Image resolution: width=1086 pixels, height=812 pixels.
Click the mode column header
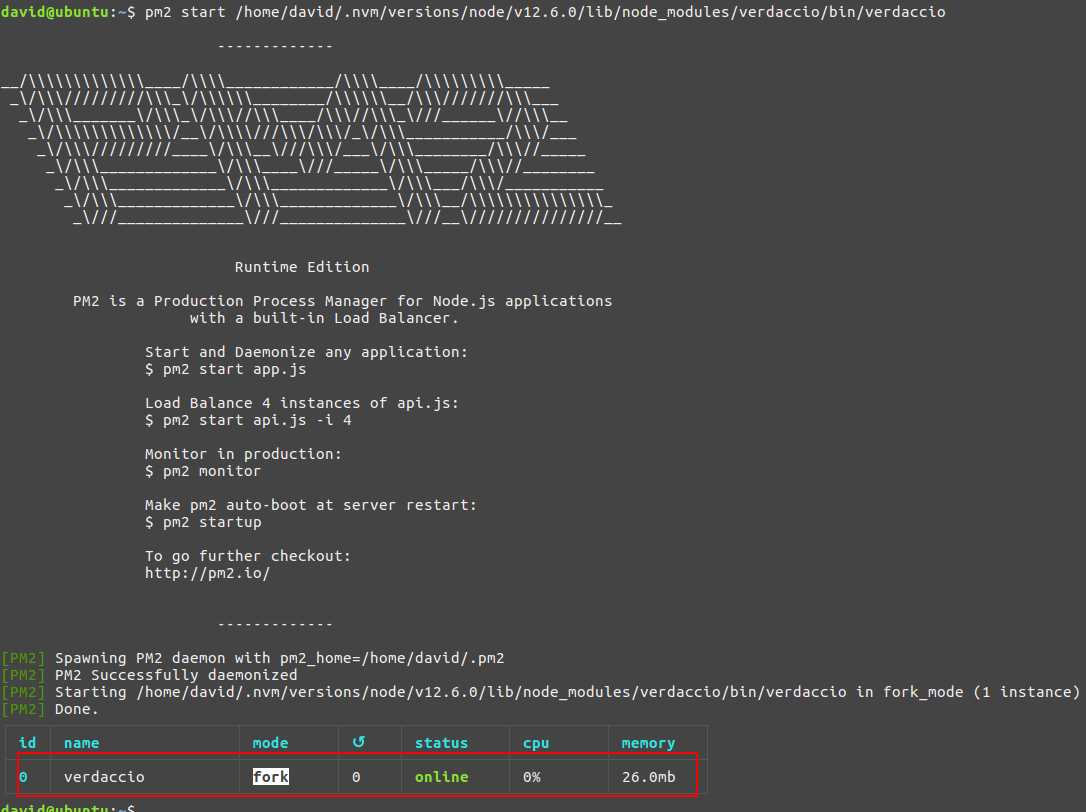click(x=270, y=743)
